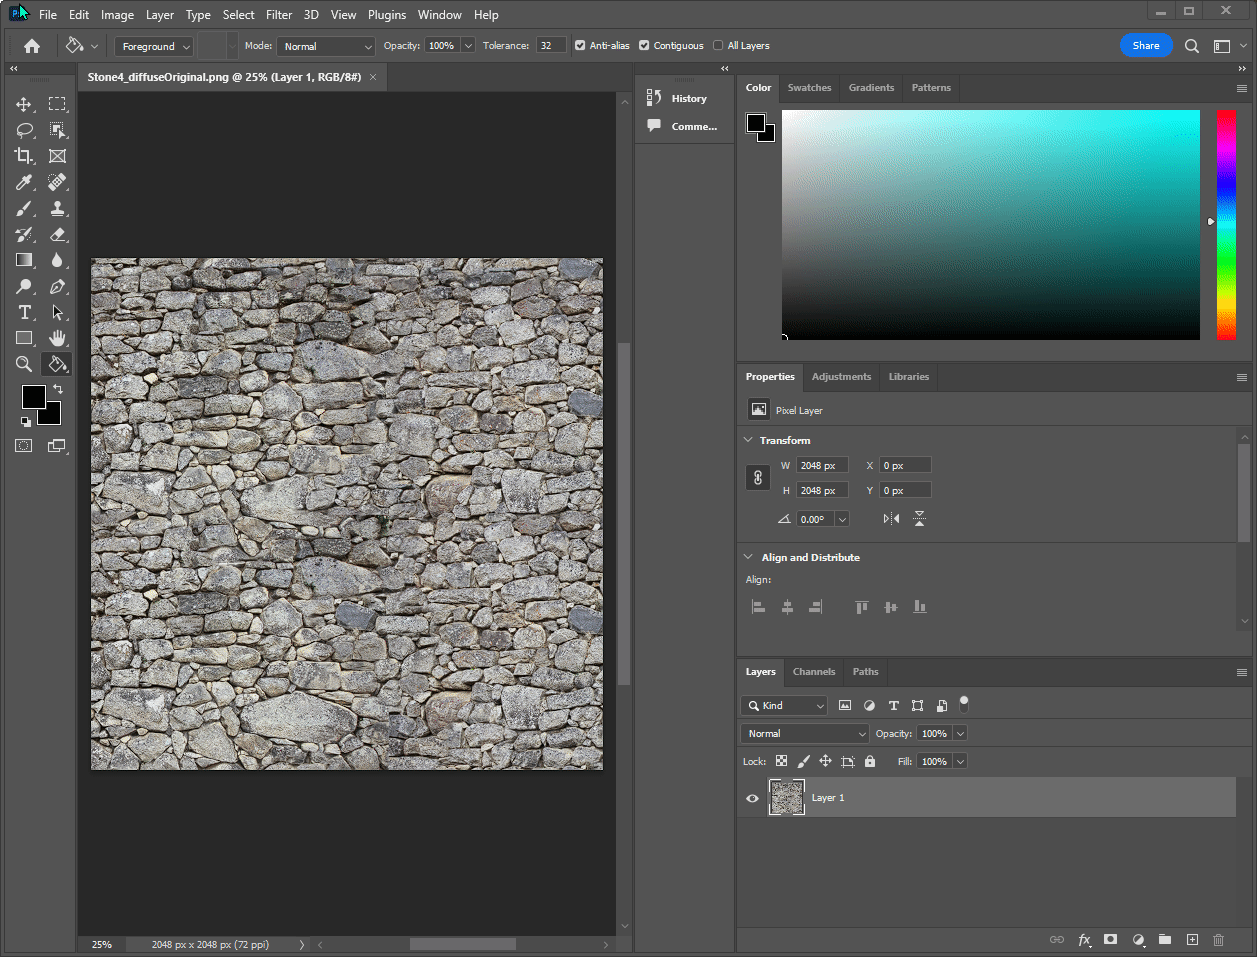Pick the Eyedropper tool
Viewport: 1257px width, 957px height.
click(25, 182)
